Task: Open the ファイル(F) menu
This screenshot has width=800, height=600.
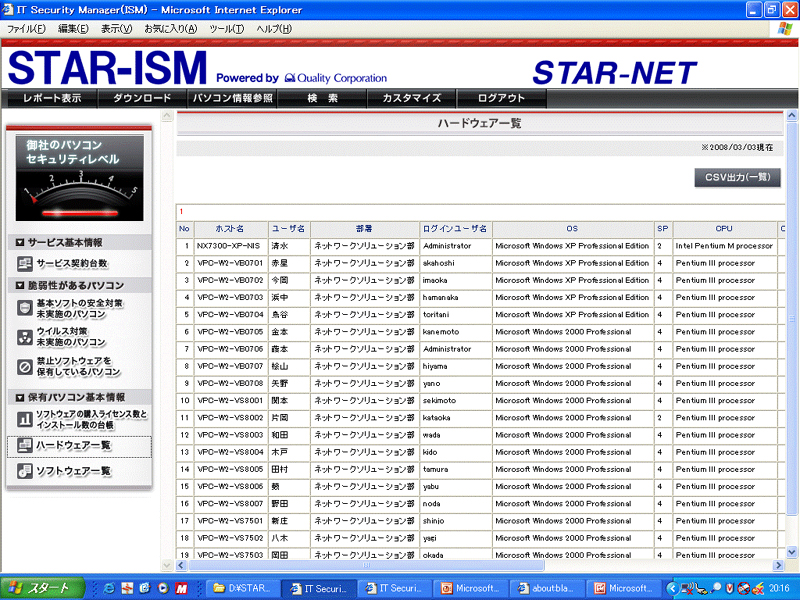Action: click(x=26, y=29)
